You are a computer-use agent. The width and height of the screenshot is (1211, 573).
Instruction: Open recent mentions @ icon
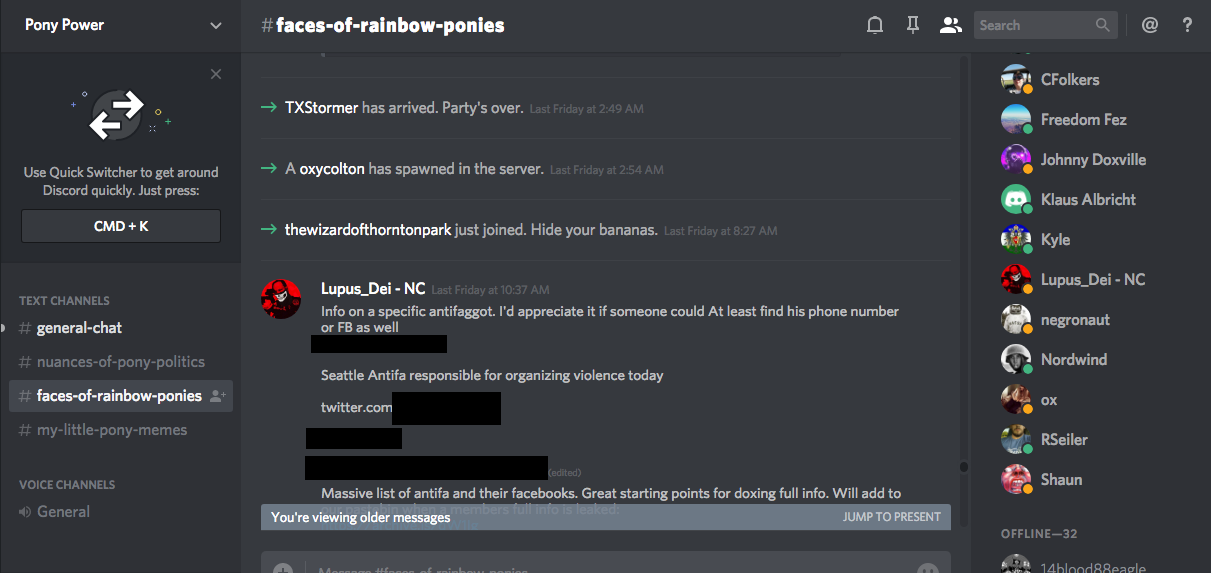pyautogui.click(x=1150, y=26)
